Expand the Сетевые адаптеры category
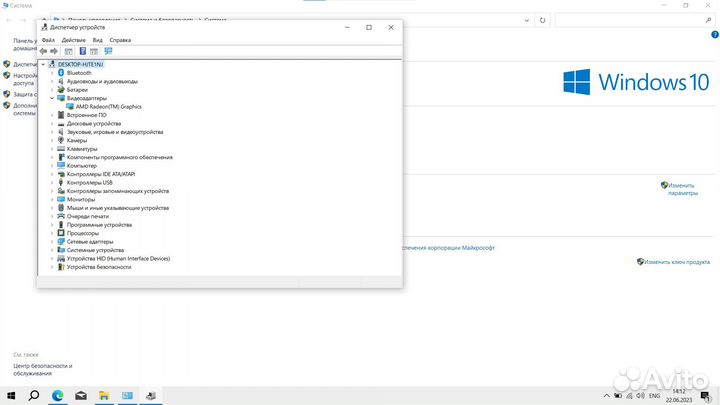The height and width of the screenshot is (405, 720). [52, 242]
